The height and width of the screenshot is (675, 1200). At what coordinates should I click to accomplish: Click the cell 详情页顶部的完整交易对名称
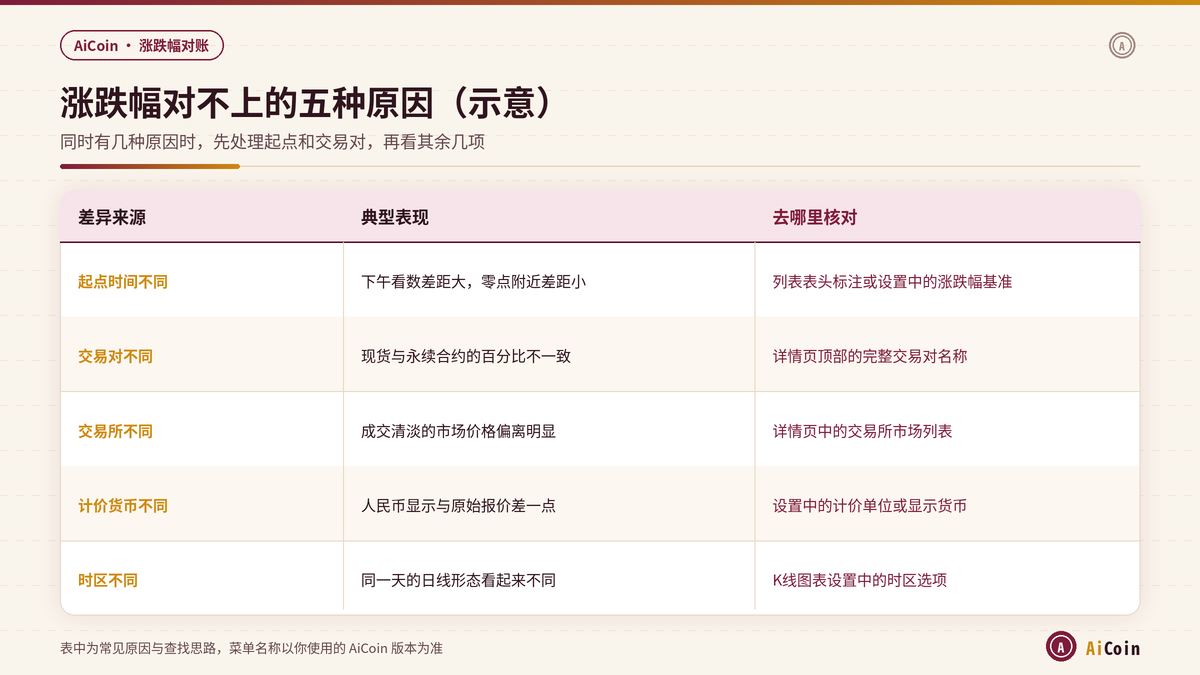[870, 356]
